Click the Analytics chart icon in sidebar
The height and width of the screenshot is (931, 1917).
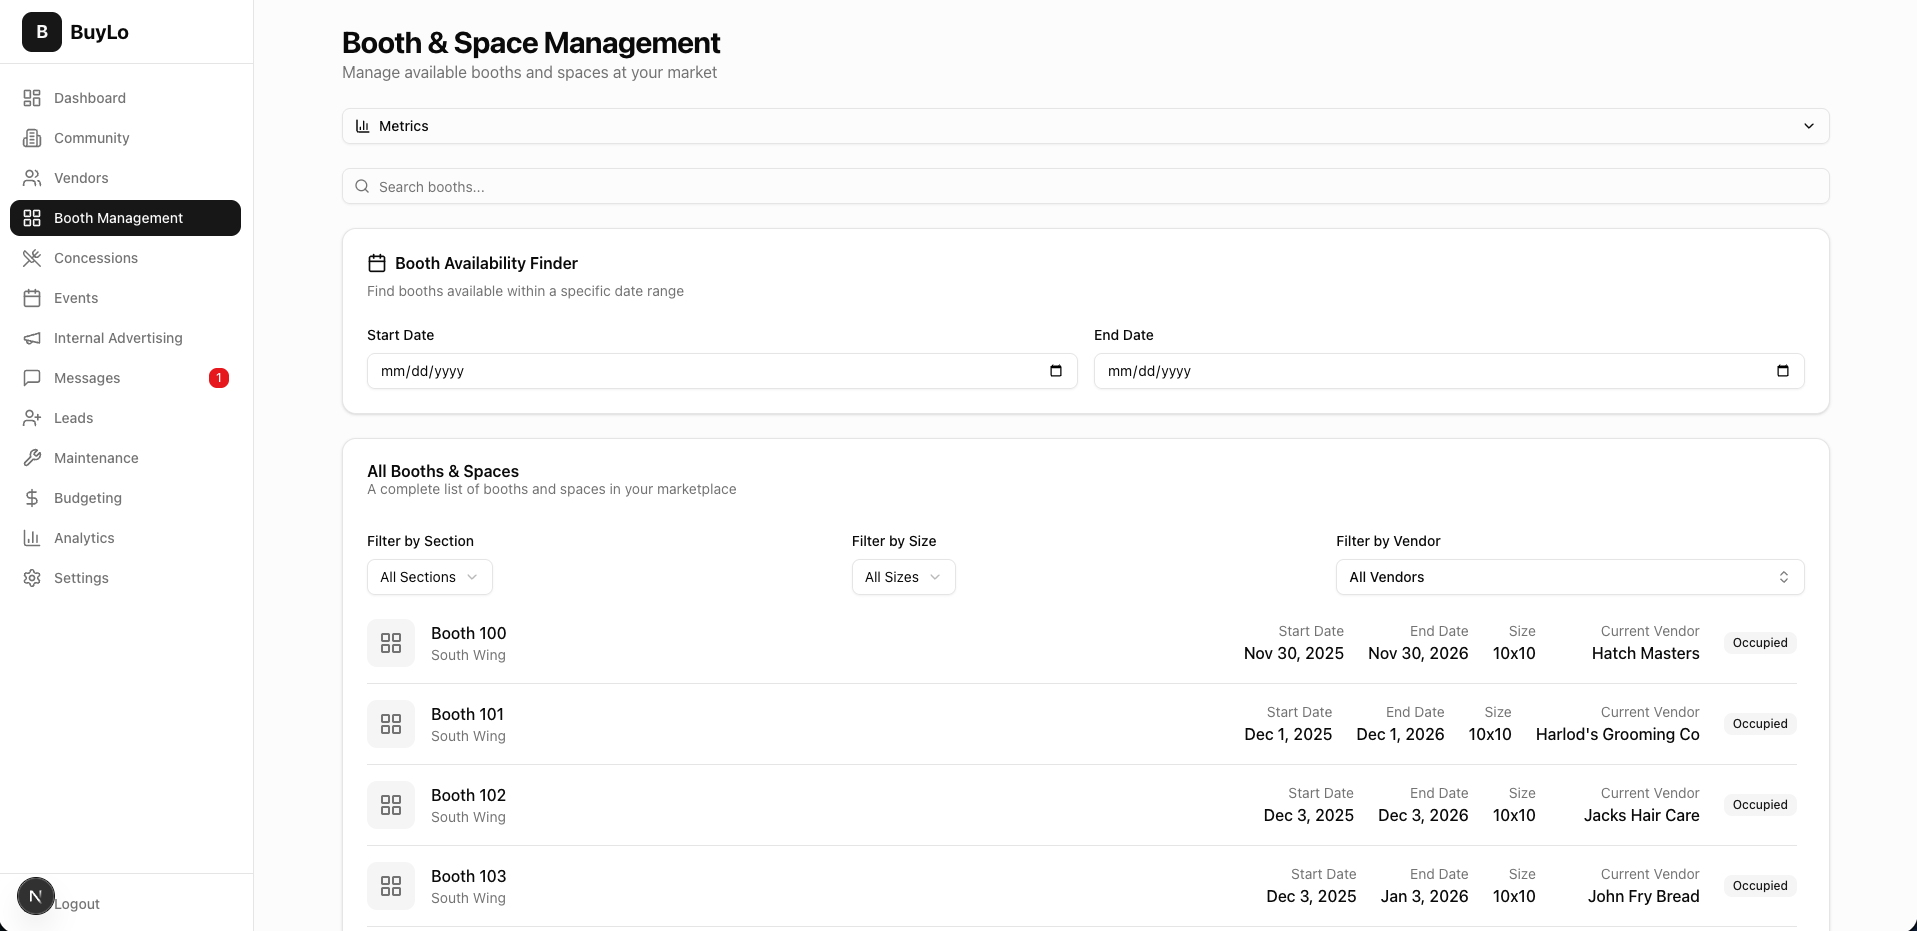pos(32,538)
